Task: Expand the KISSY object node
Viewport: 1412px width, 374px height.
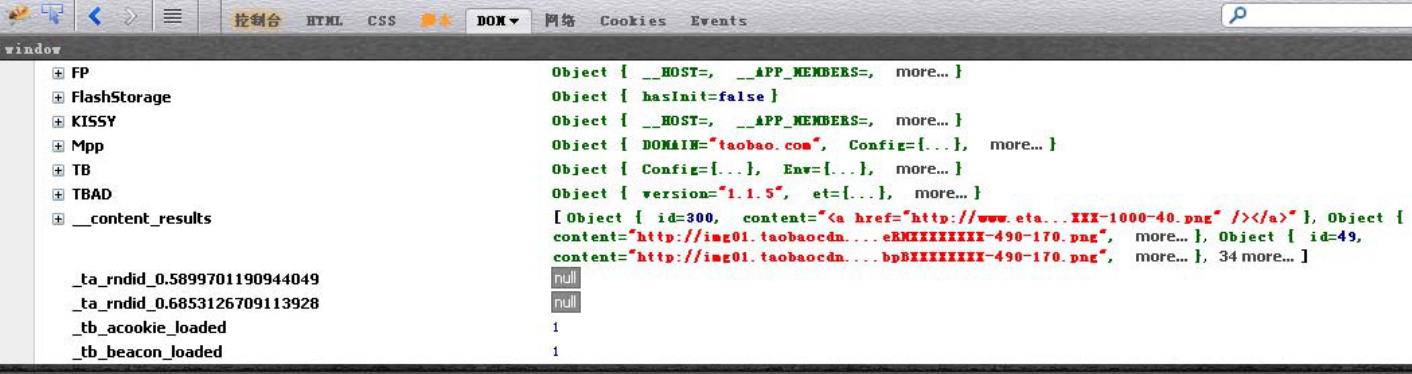Action: (x=58, y=121)
